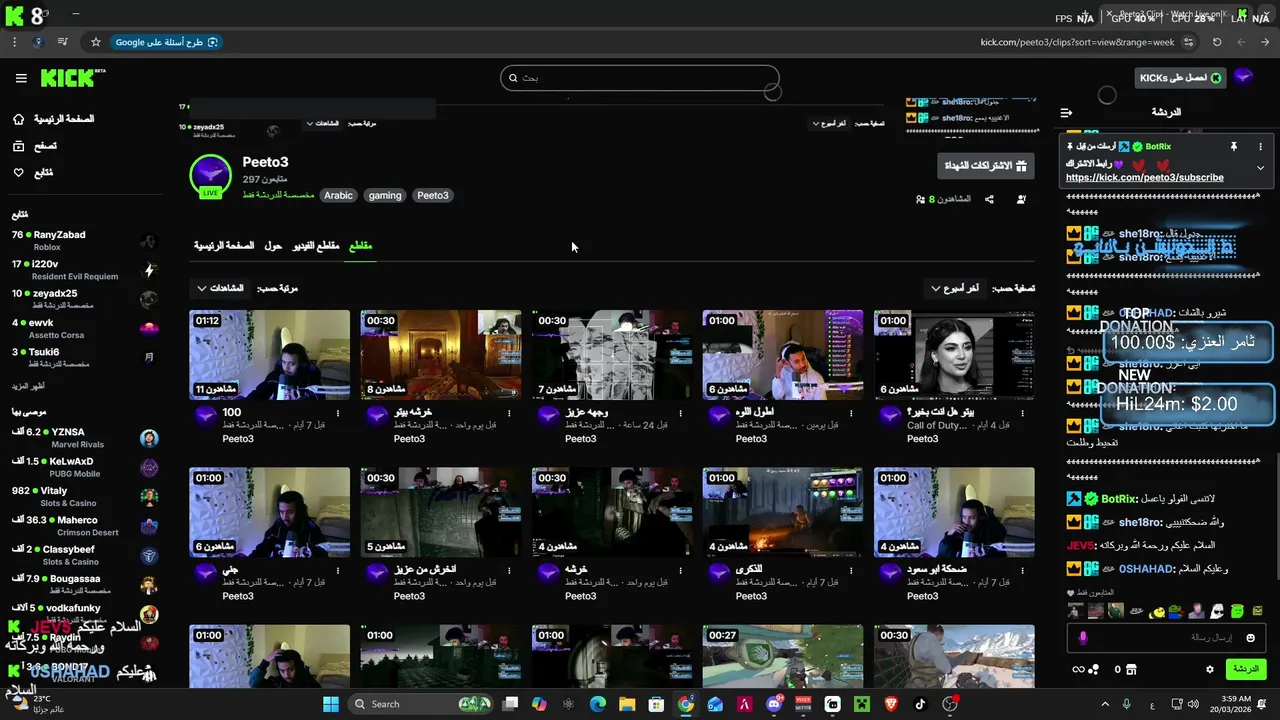Image resolution: width=1280 pixels, height=720 pixels.
Task: Open YZNSA recommended channel
Action: [85, 438]
